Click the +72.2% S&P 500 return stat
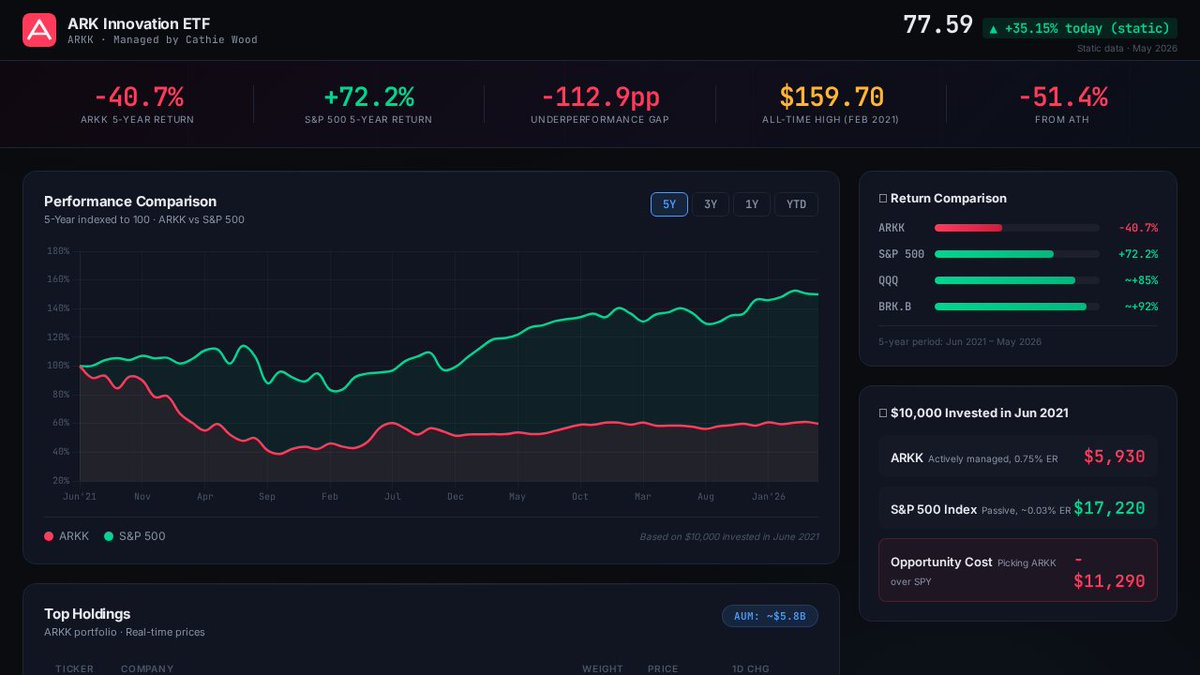This screenshot has width=1200, height=675. (369, 104)
